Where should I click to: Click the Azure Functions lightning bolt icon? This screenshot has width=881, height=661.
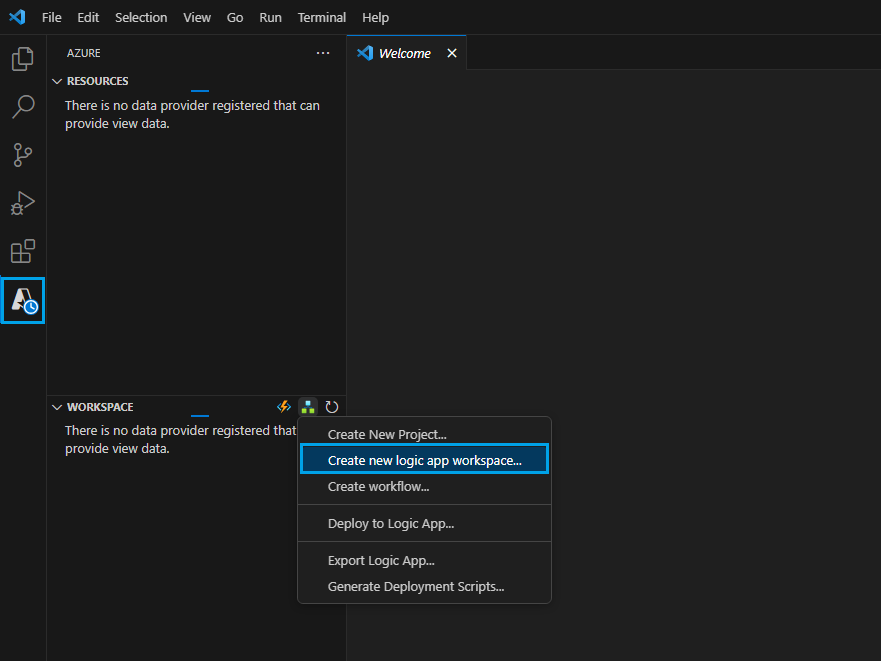click(x=284, y=406)
